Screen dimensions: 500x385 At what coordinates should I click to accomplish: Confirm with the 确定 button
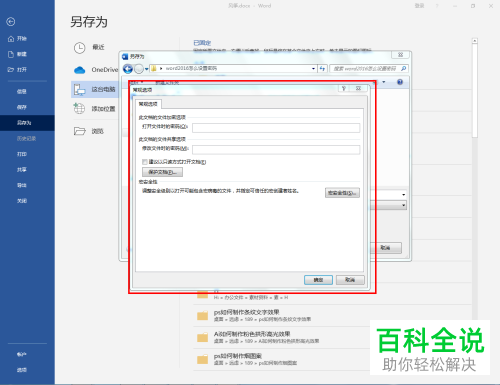click(318, 280)
